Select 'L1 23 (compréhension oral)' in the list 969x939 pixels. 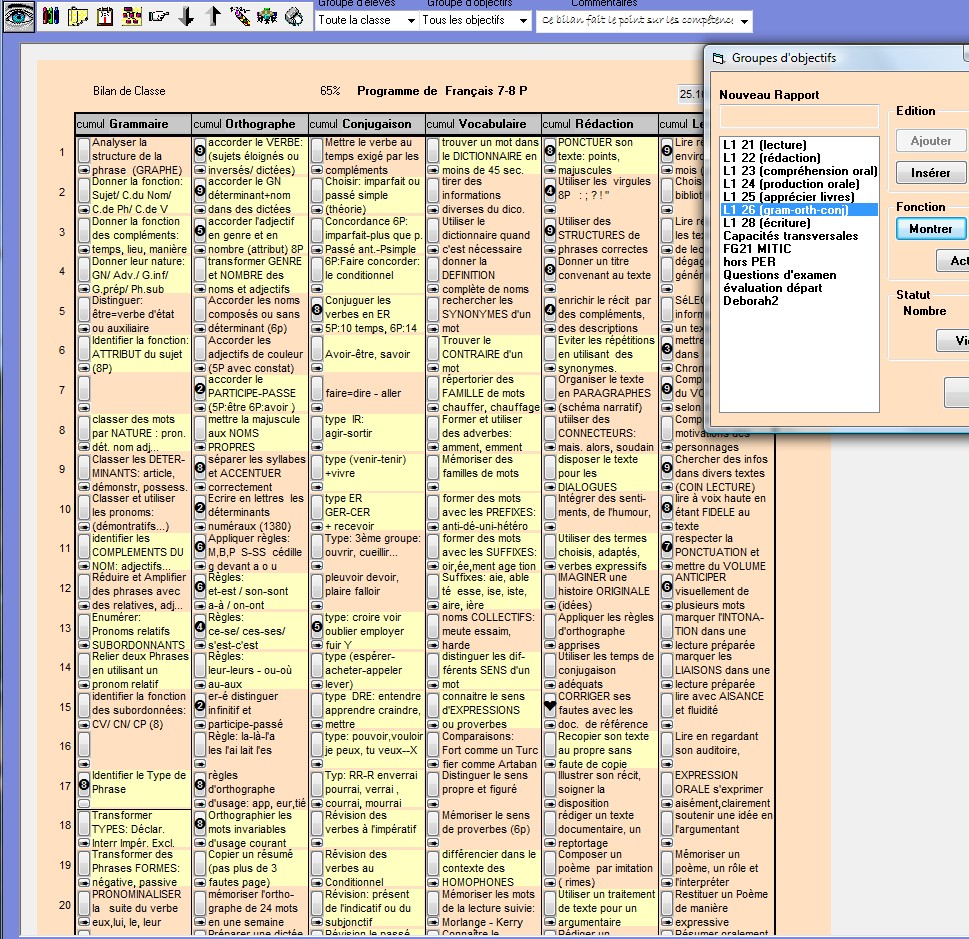800,171
